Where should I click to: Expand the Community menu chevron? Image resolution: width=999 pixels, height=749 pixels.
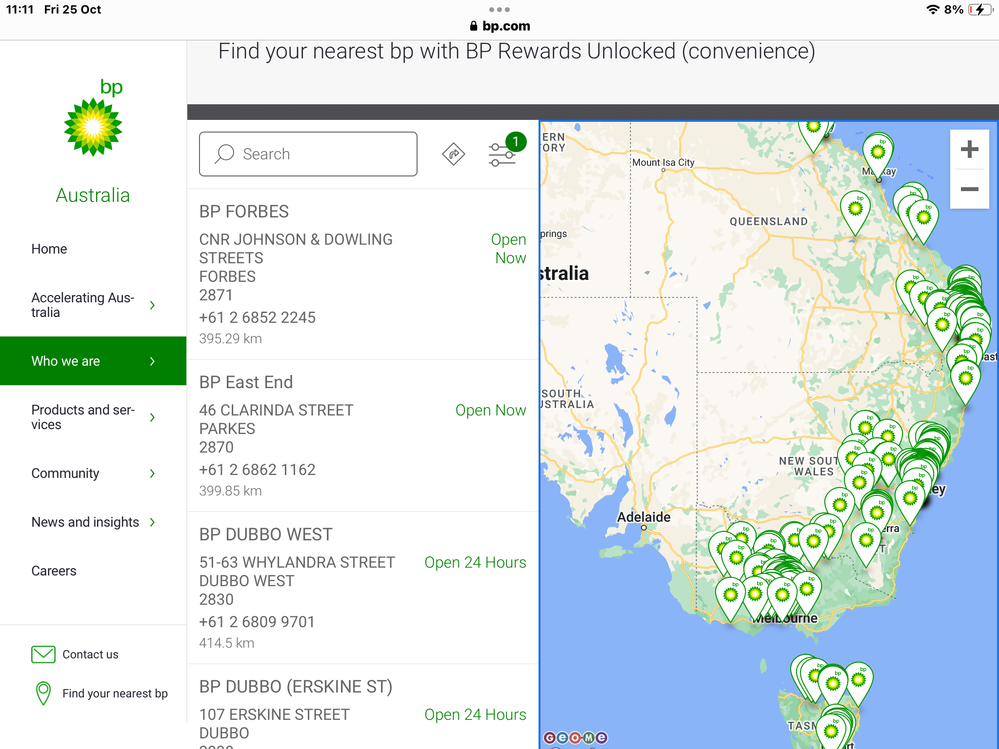(152, 473)
